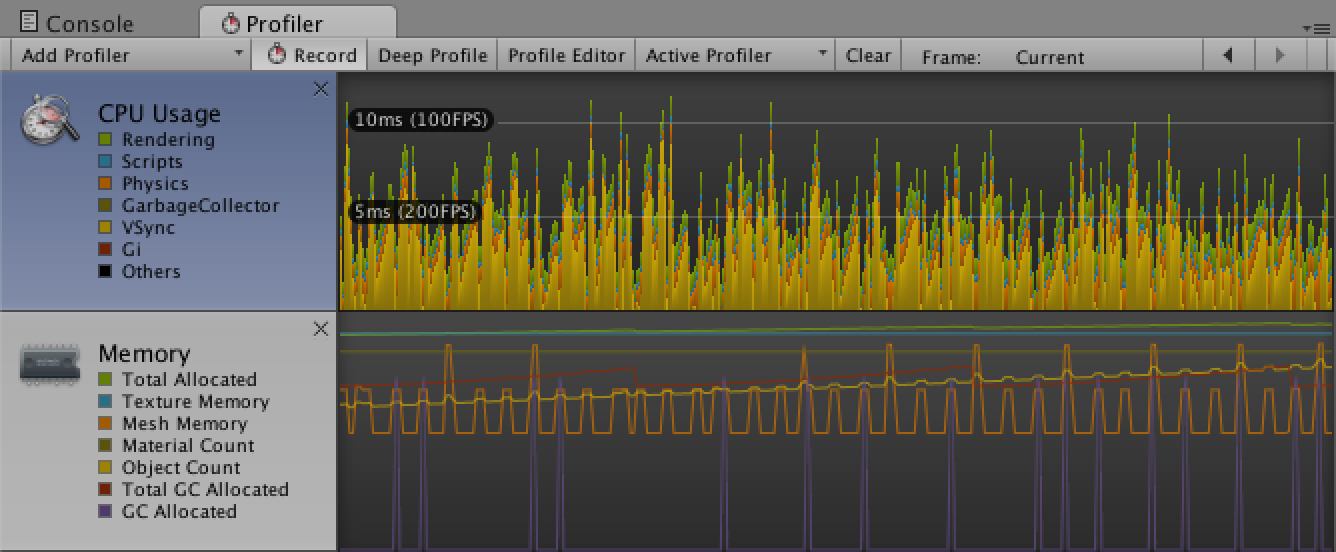This screenshot has height=552, width=1336.
Task: Go to next frame arrow
Action: tap(1280, 56)
